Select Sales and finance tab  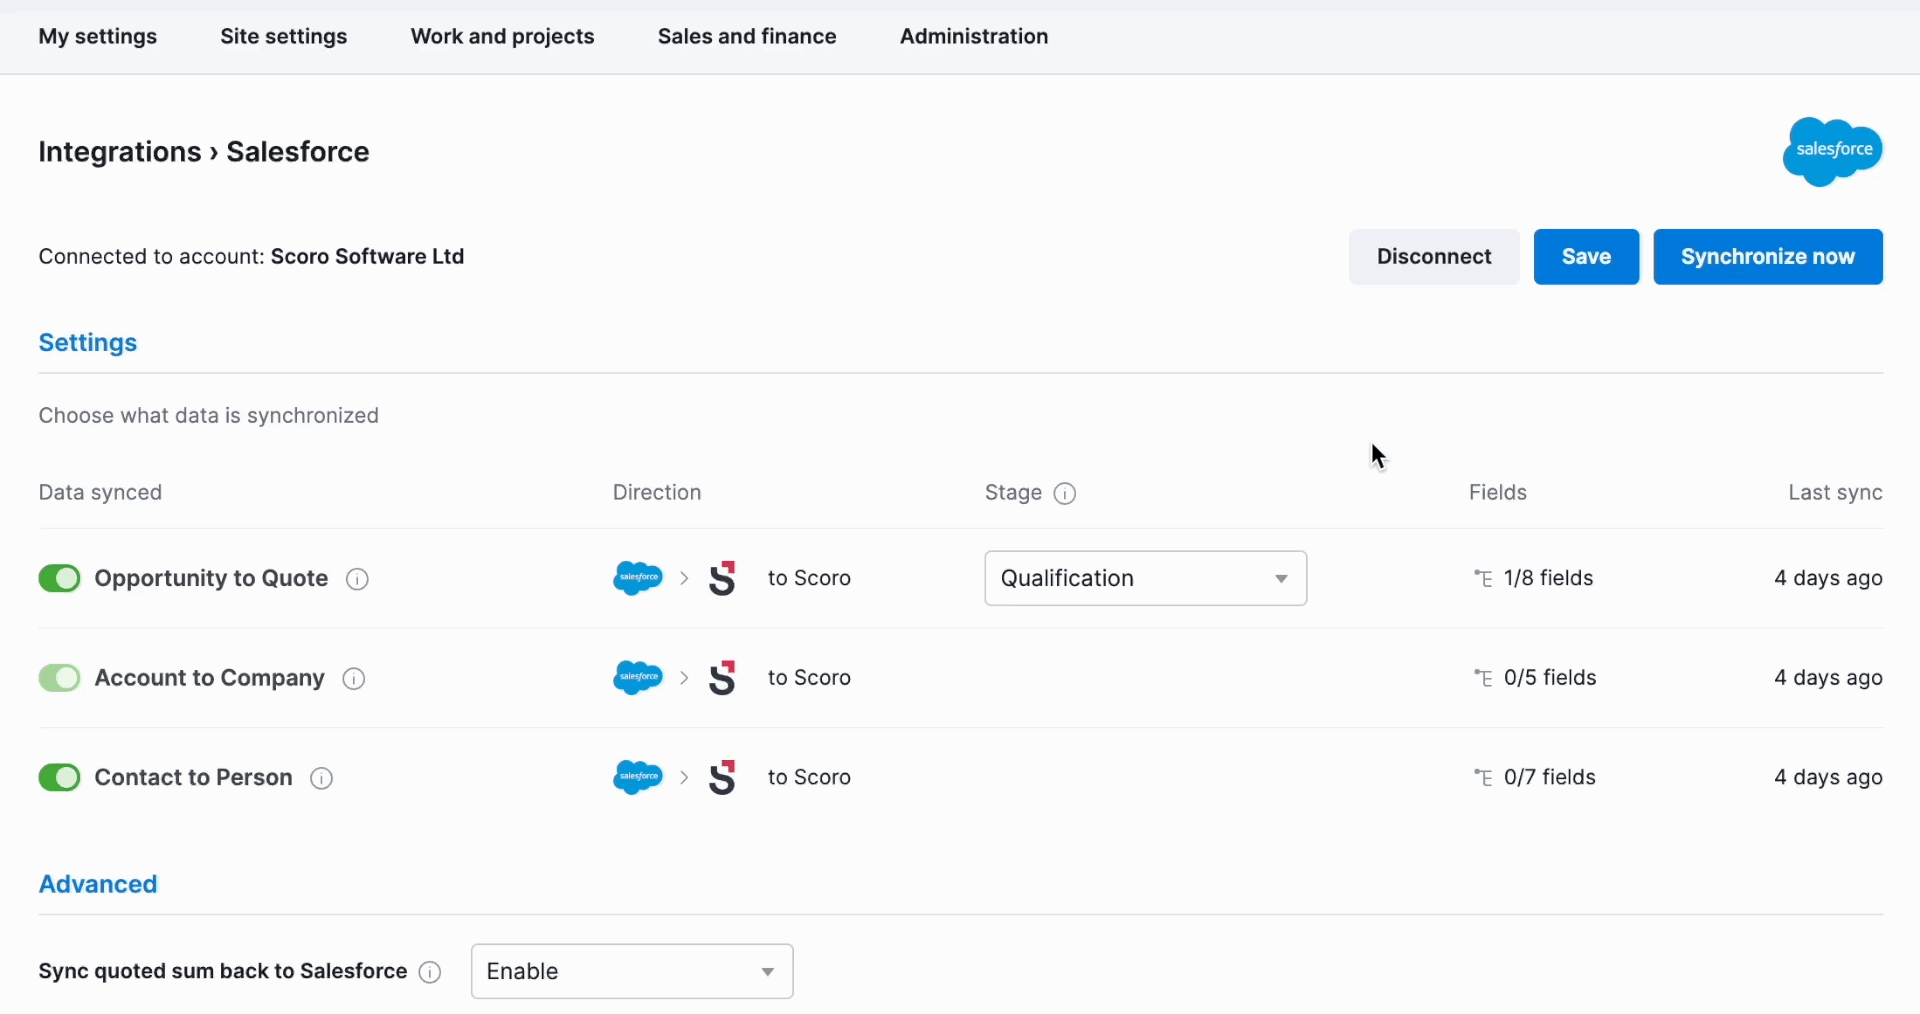pyautogui.click(x=747, y=37)
